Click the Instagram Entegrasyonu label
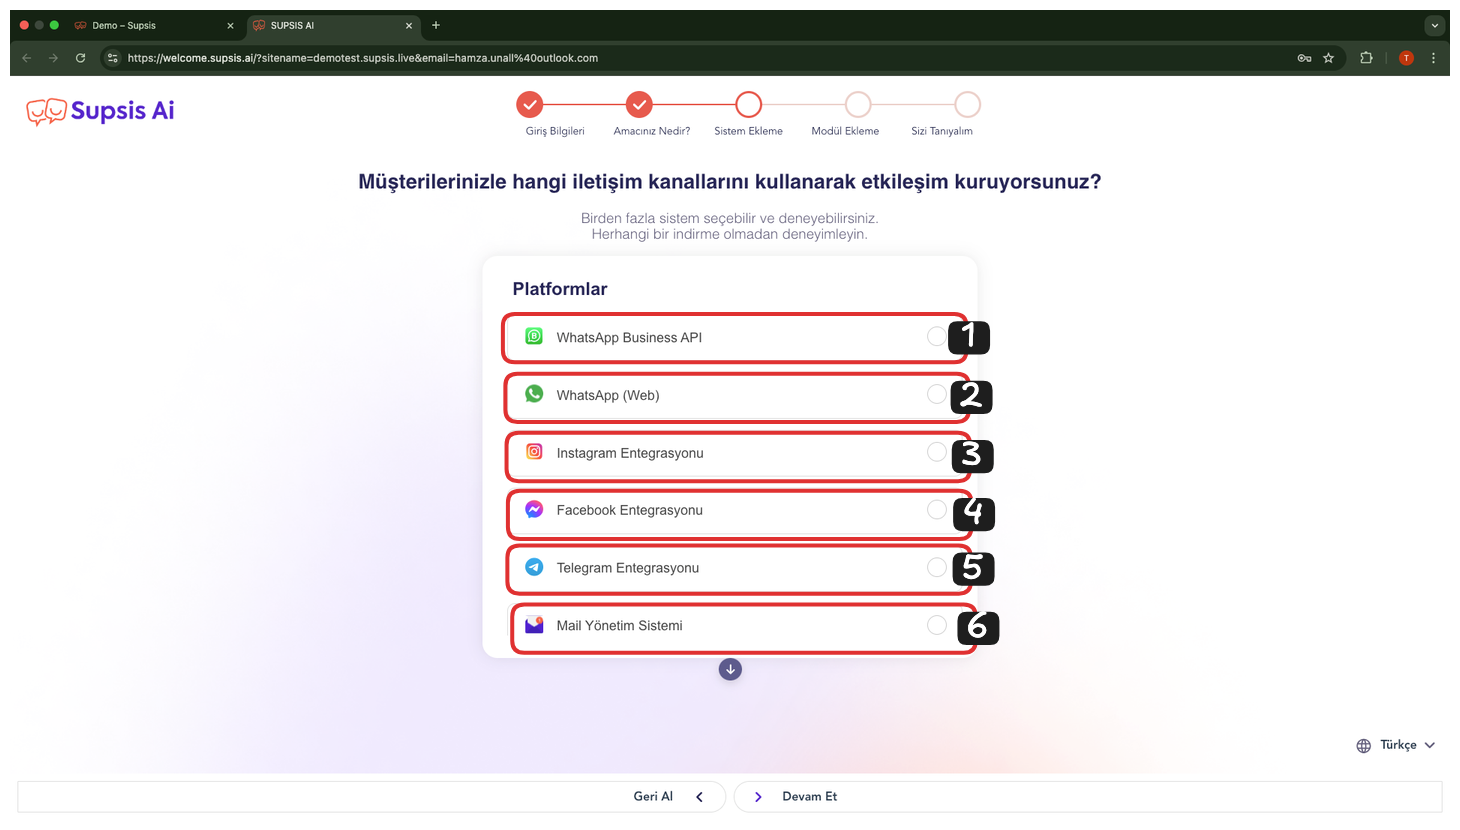This screenshot has width=1460, height=830. pyautogui.click(x=630, y=453)
